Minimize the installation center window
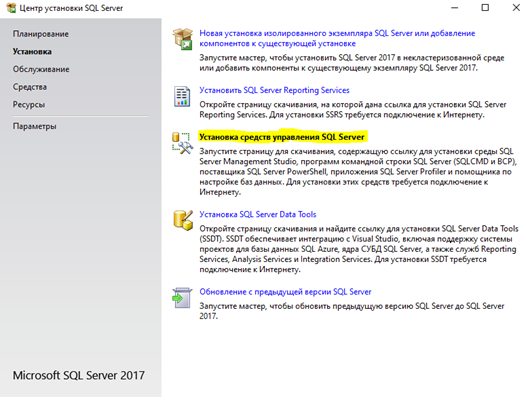Screen dimensions: 532x397 455,7
